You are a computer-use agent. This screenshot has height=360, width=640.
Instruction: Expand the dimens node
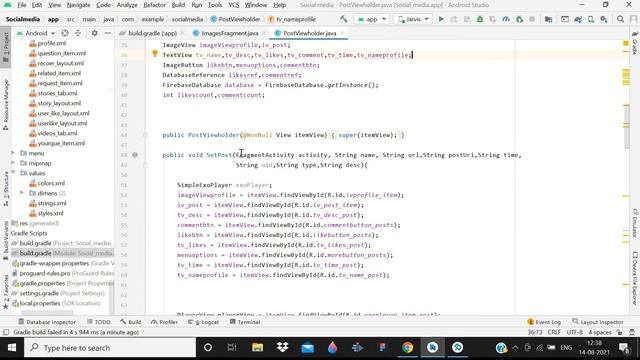pyautogui.click(x=22, y=193)
